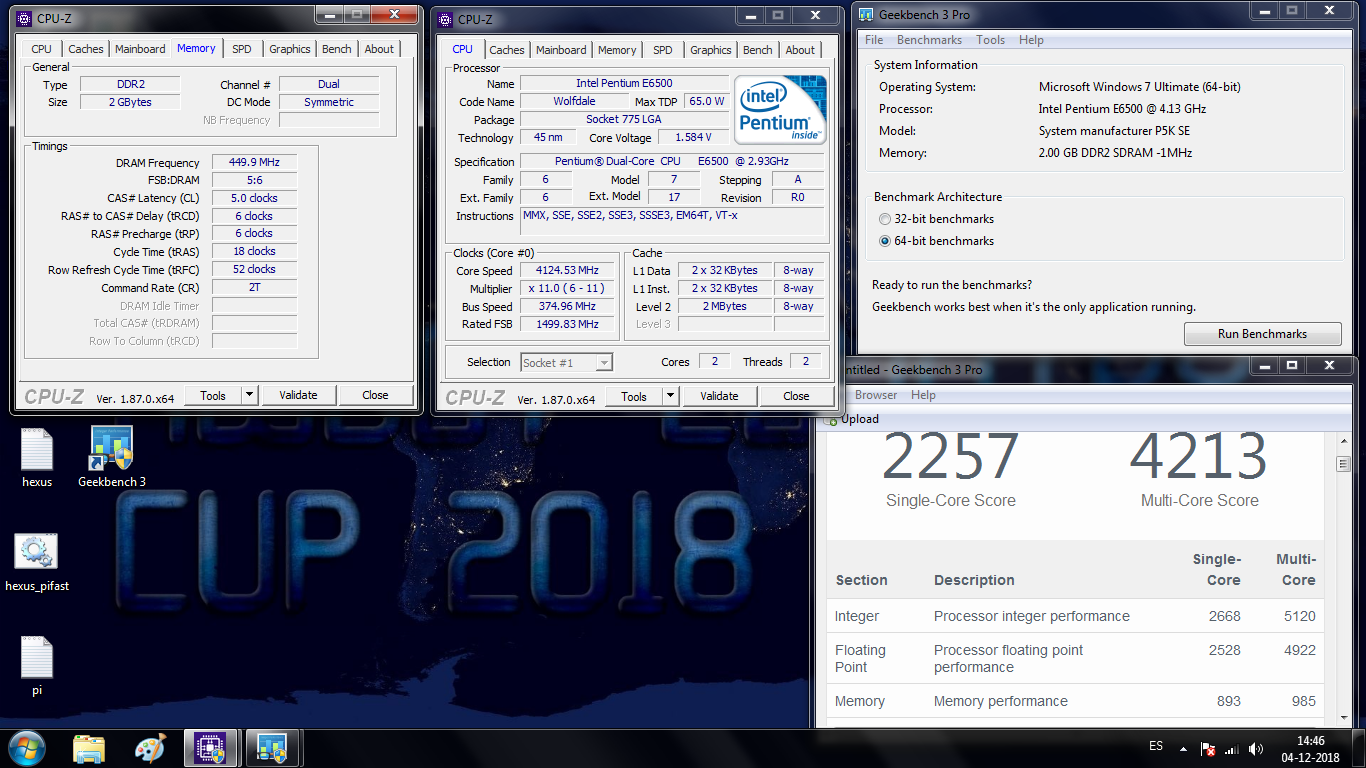Open SPD tab in memory CPU-Z window
The image size is (1366, 768).
[242, 49]
